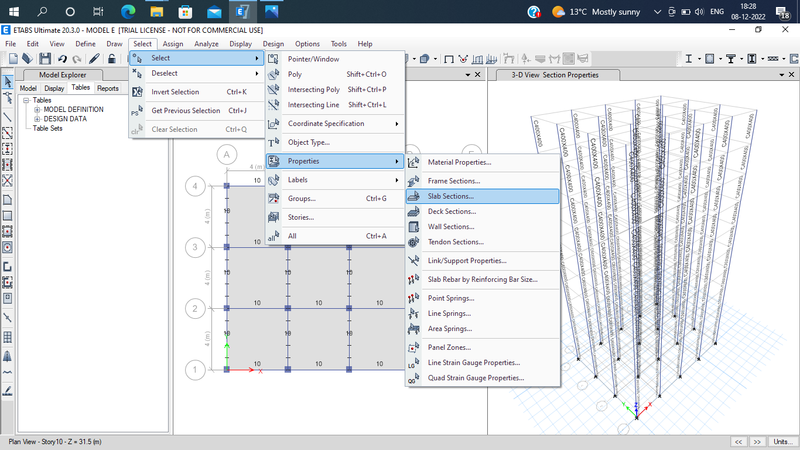Click the Windows Start button
Screen dimensions: 800x450
(x=14, y=11)
